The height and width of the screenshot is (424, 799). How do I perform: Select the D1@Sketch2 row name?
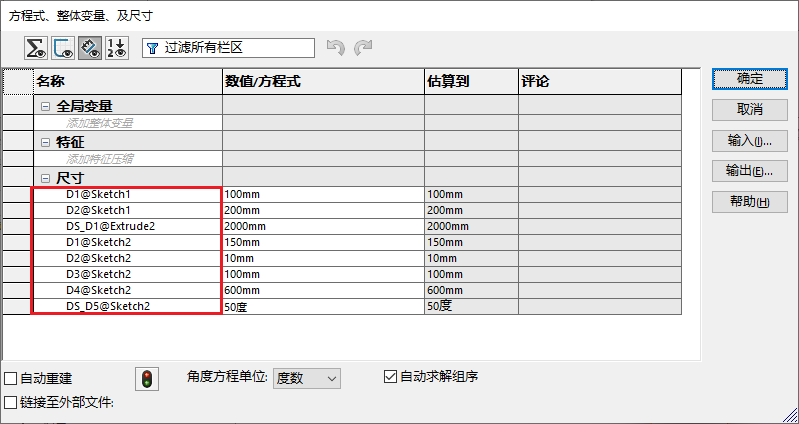tap(99, 242)
